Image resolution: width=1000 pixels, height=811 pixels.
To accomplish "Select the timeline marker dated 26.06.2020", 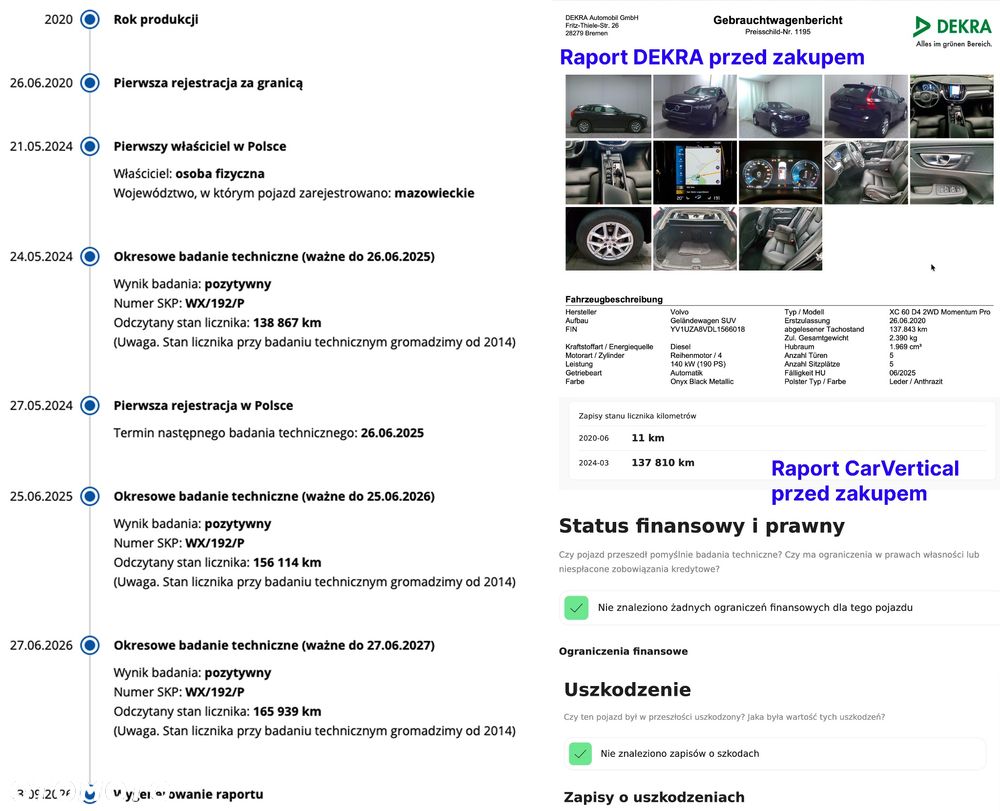I will [90, 83].
